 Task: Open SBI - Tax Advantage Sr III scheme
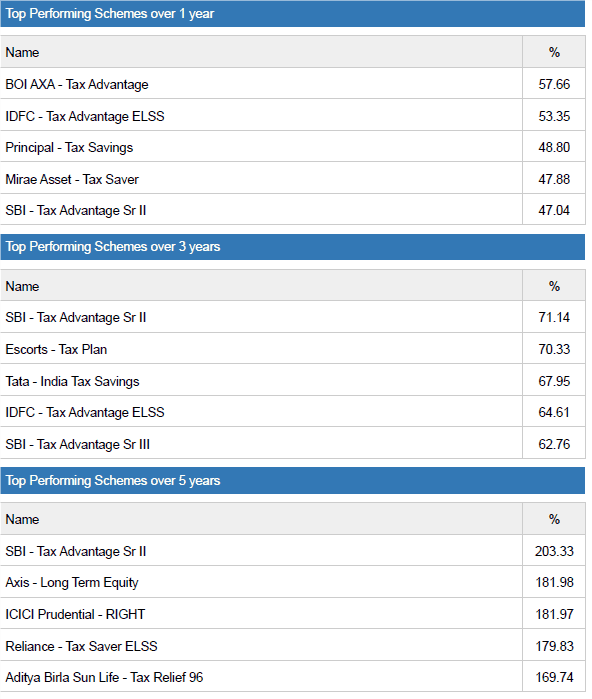(78, 444)
